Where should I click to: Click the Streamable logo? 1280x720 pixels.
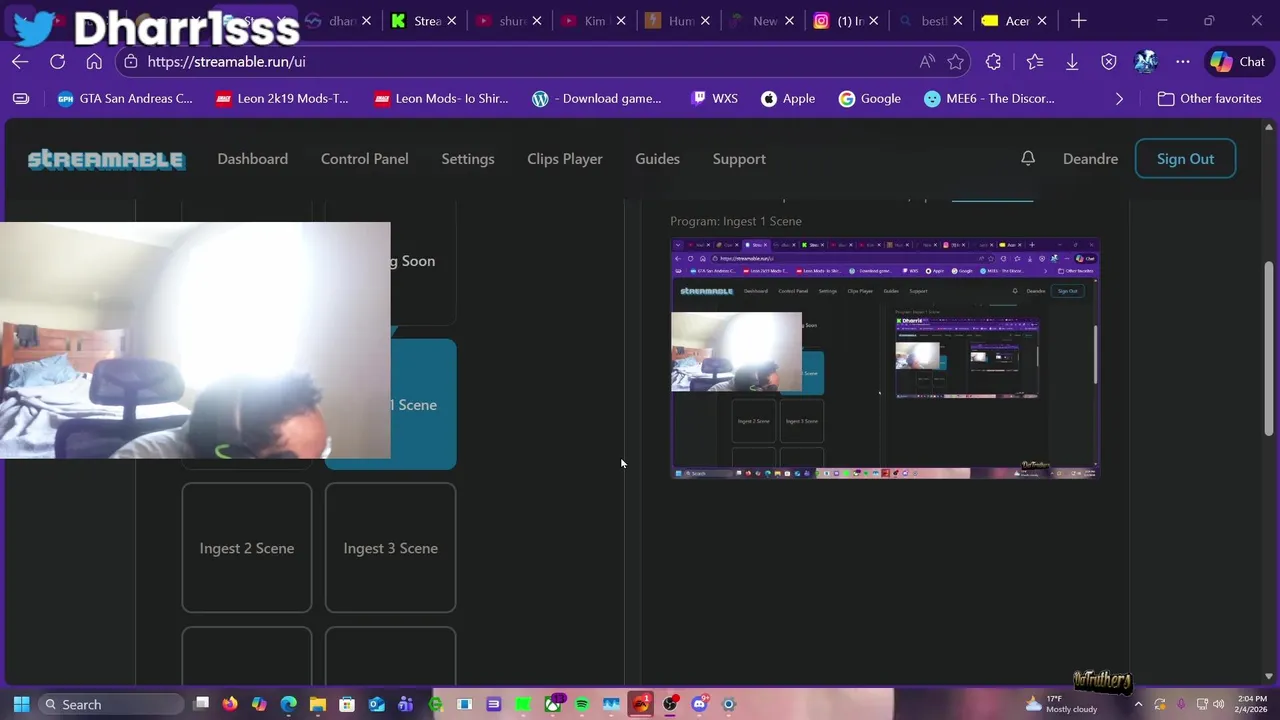pyautogui.click(x=106, y=159)
